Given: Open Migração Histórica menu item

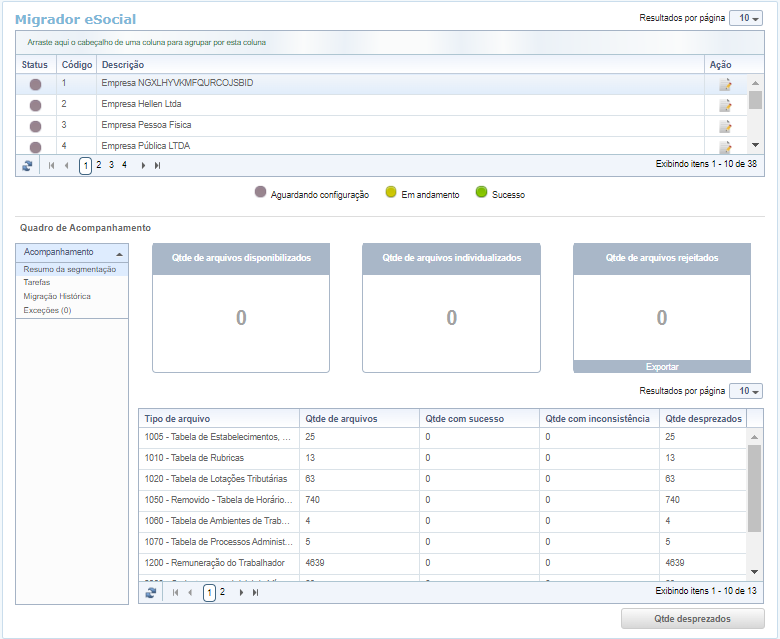Looking at the screenshot, I should pos(57,297).
